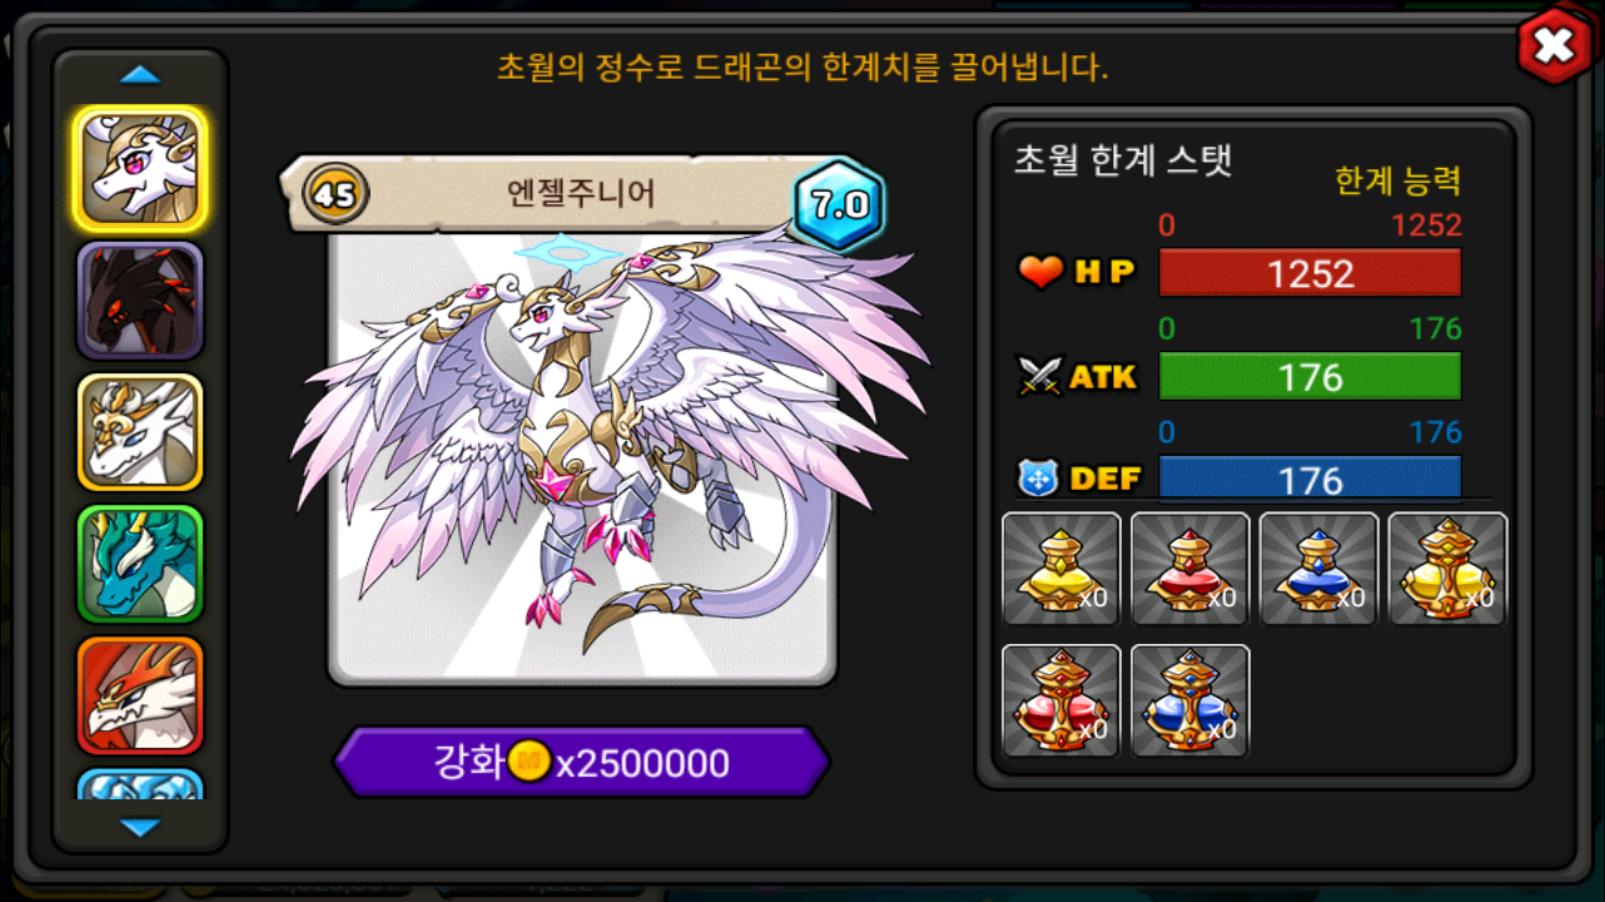Close the transcendence window with the red X
Screen dimensions: 1605x902
coord(1554,45)
